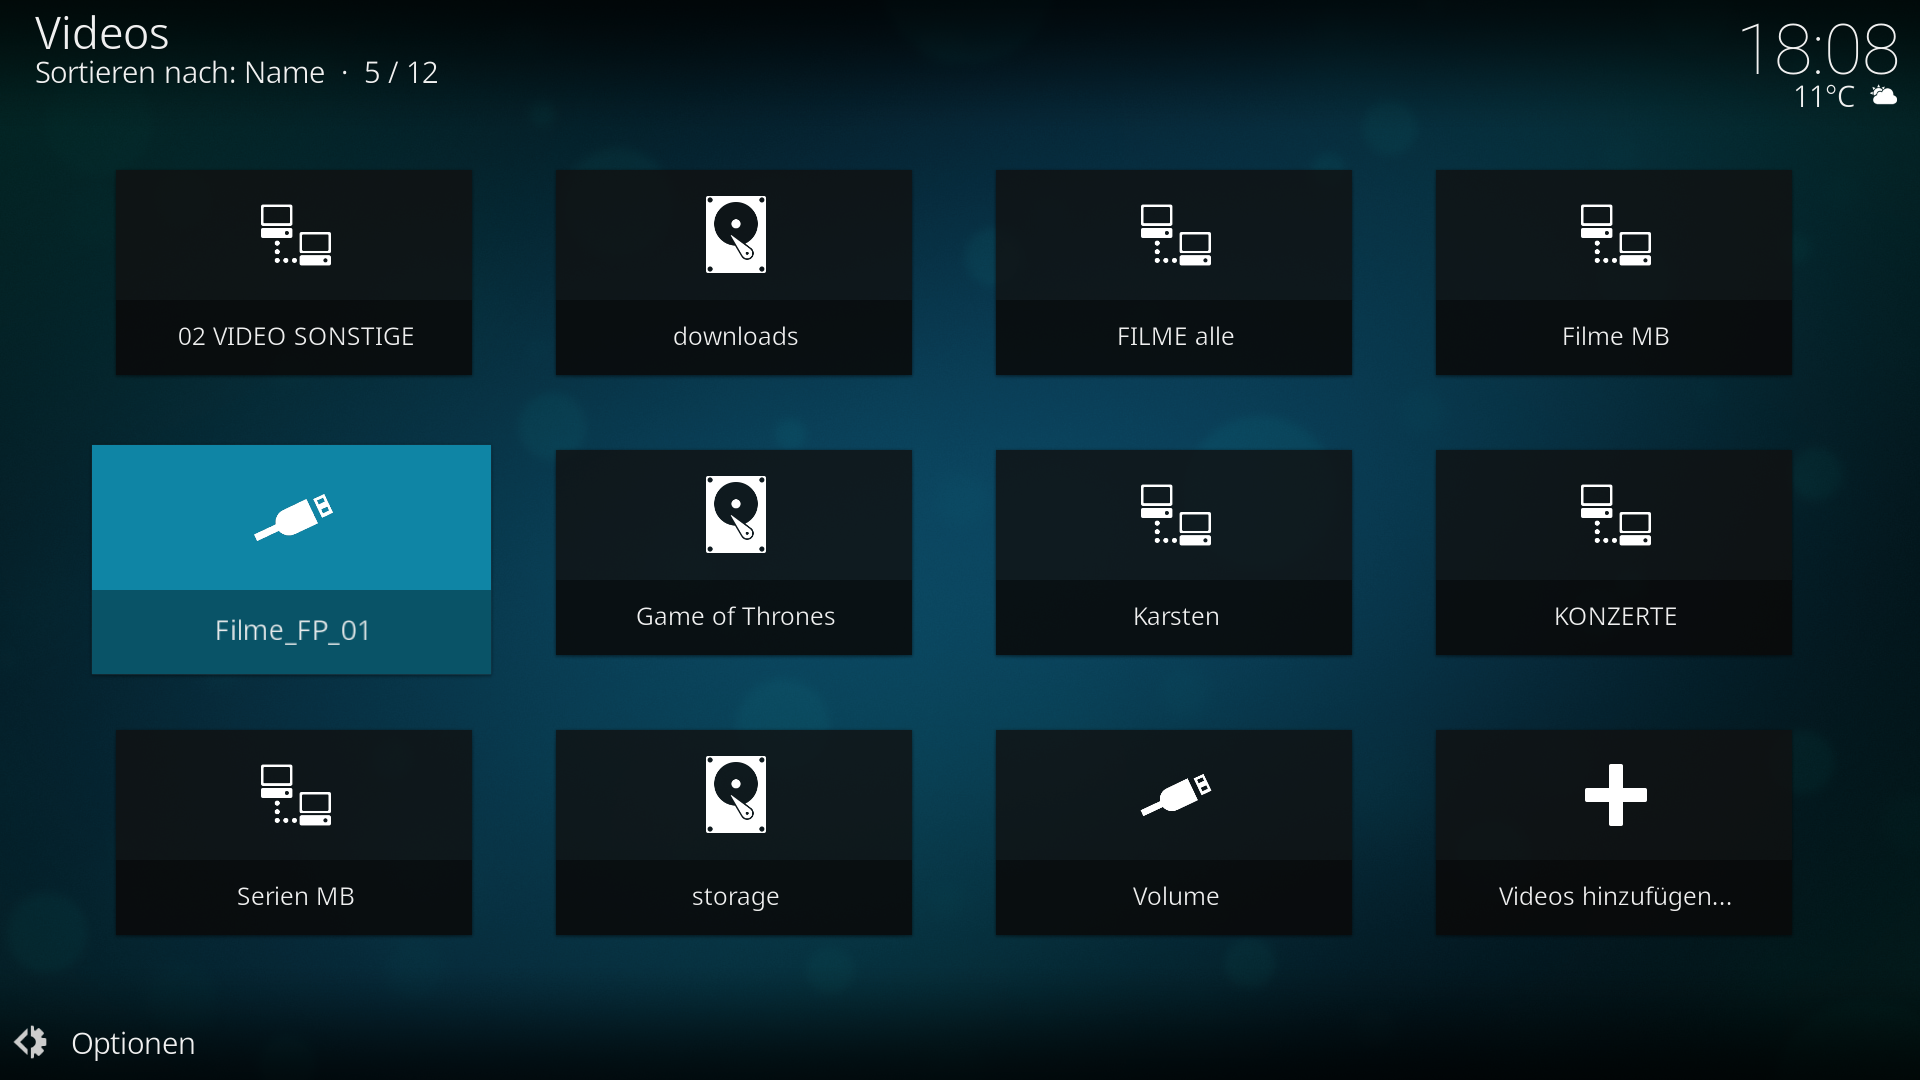Click the weather icon next to temperature
This screenshot has height=1080, width=1920.
1883,96
